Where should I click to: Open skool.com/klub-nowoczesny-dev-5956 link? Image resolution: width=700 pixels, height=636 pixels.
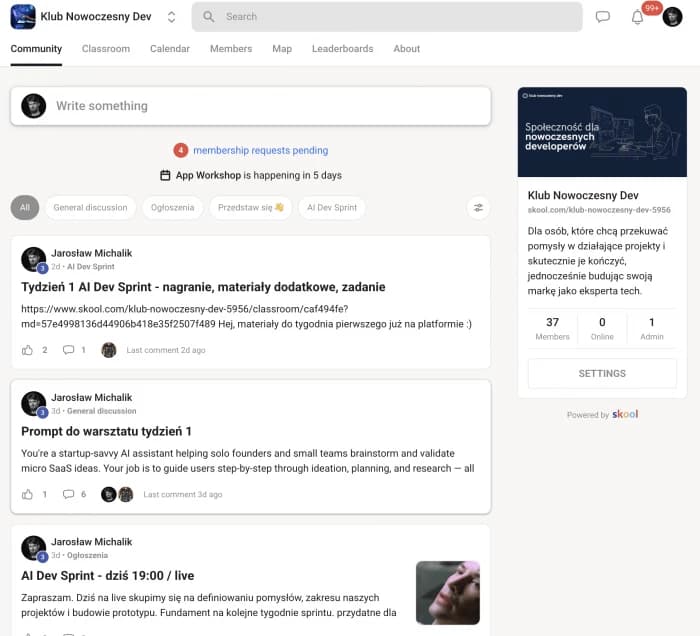[x=599, y=210]
